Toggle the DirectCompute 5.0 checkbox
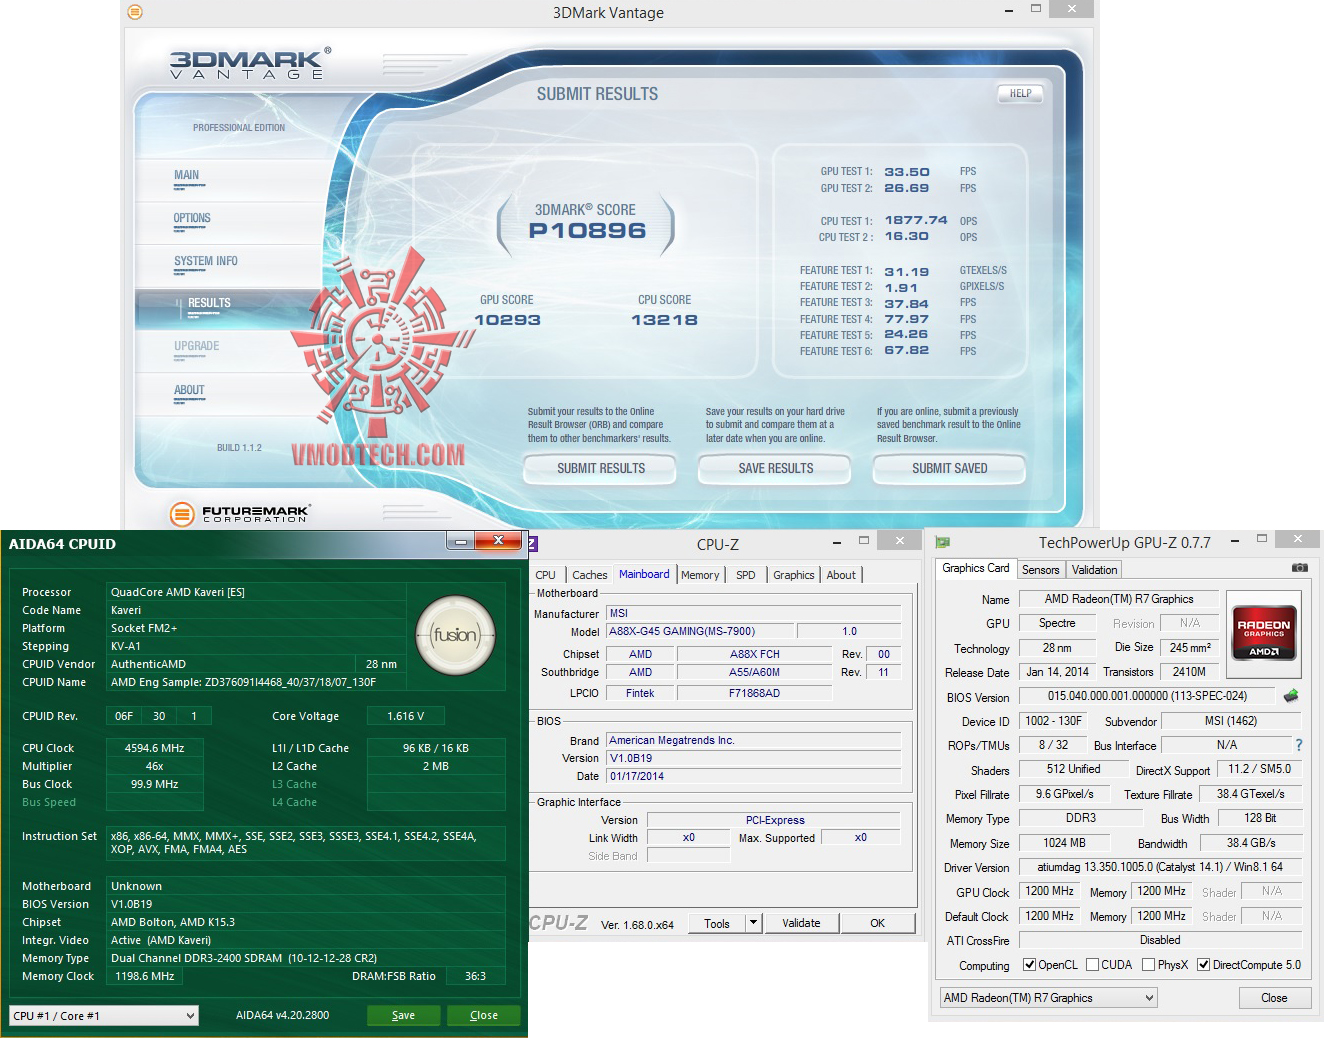The height and width of the screenshot is (1038, 1324). point(1204,965)
